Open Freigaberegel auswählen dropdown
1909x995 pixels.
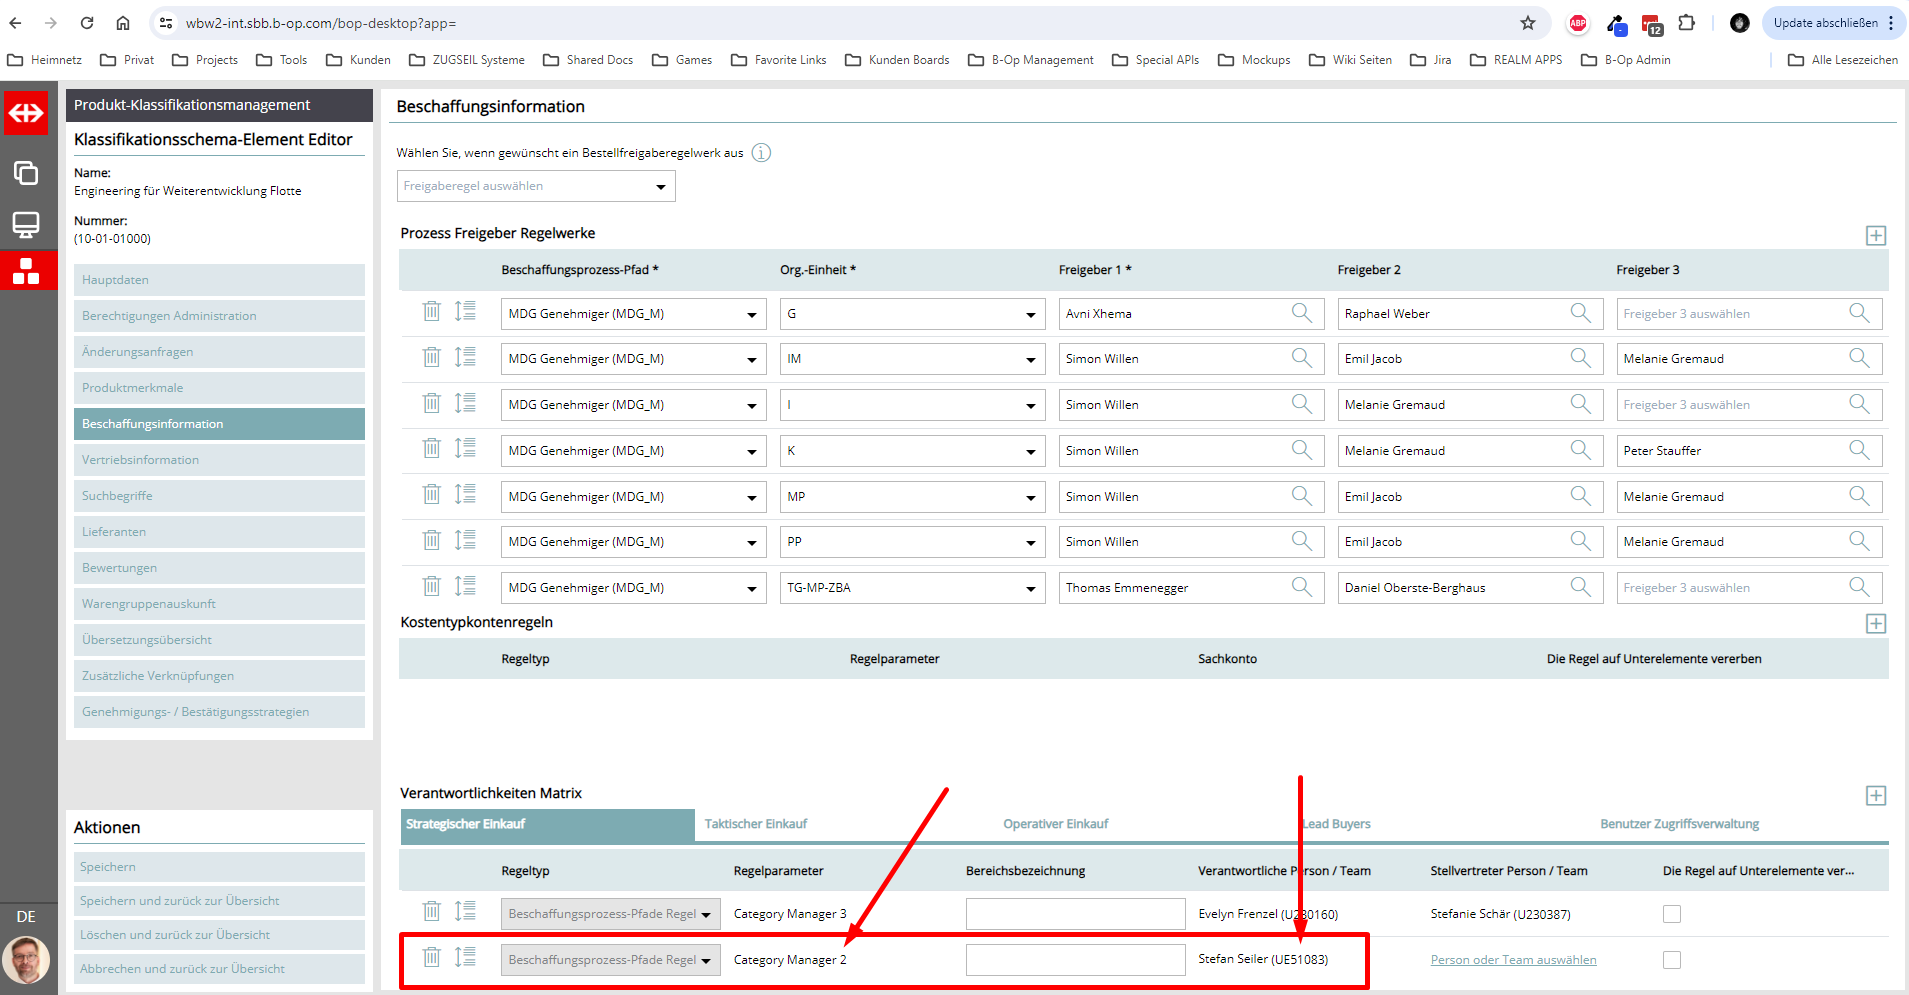[536, 186]
